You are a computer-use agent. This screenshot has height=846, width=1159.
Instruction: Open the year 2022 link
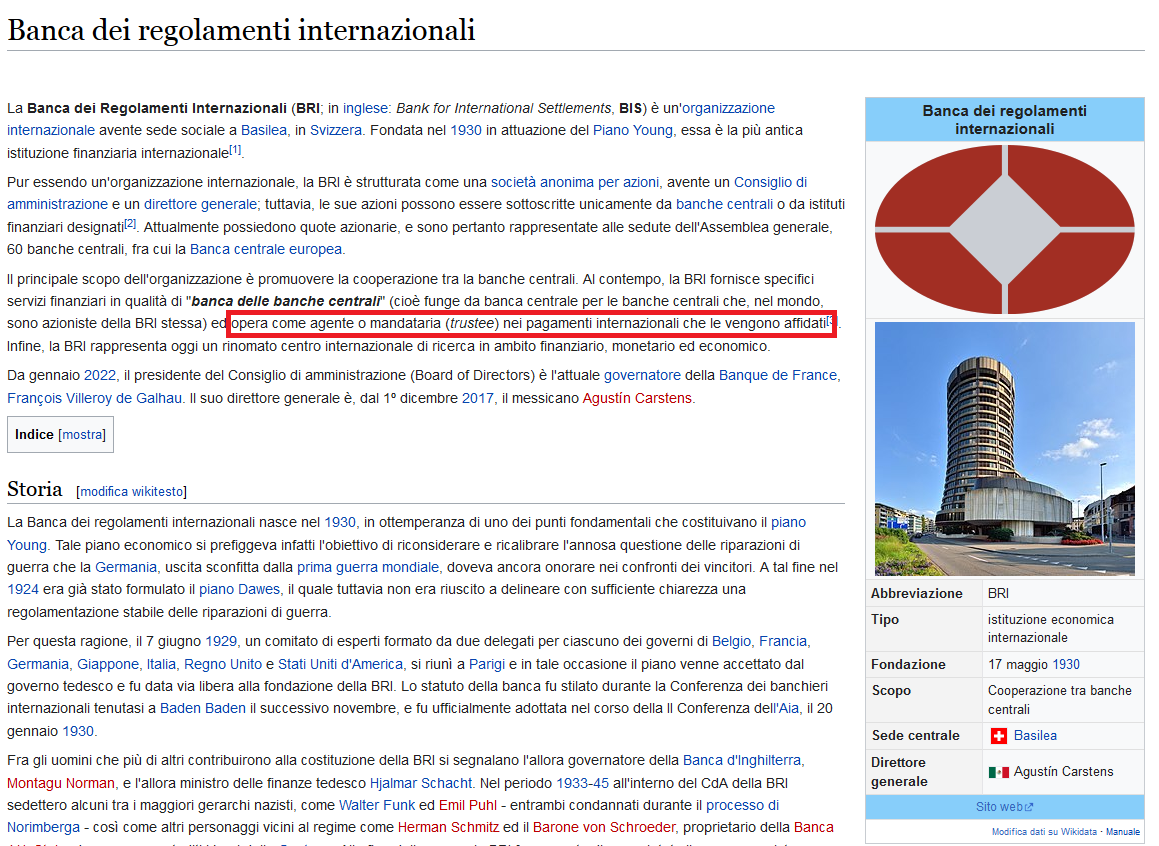coord(100,375)
